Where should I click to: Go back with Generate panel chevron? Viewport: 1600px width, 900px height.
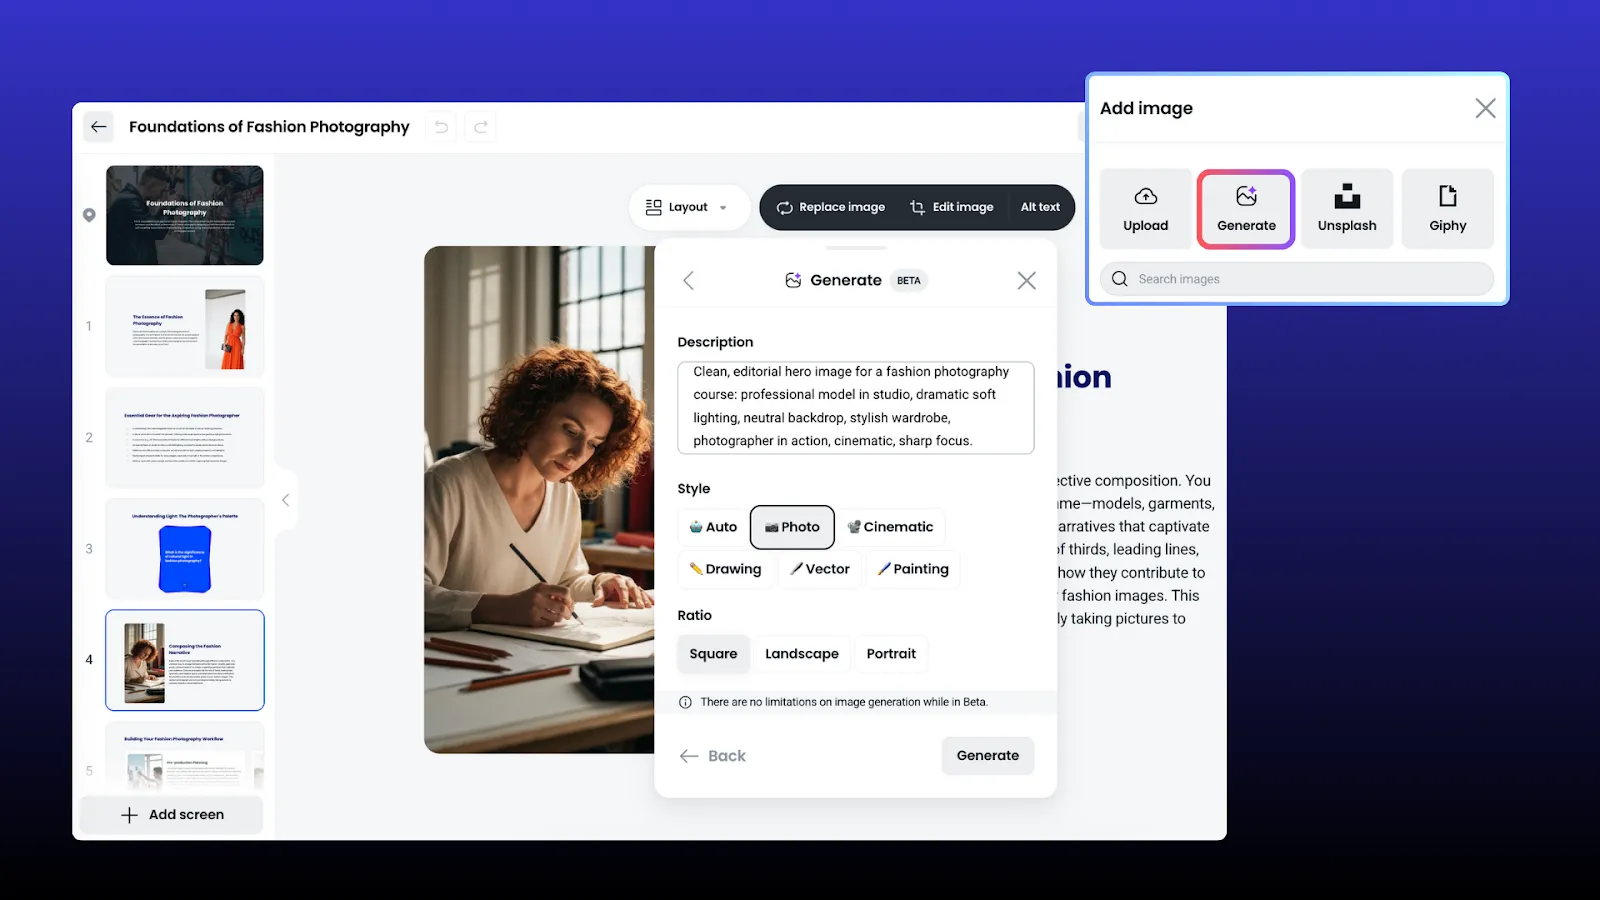[688, 281]
